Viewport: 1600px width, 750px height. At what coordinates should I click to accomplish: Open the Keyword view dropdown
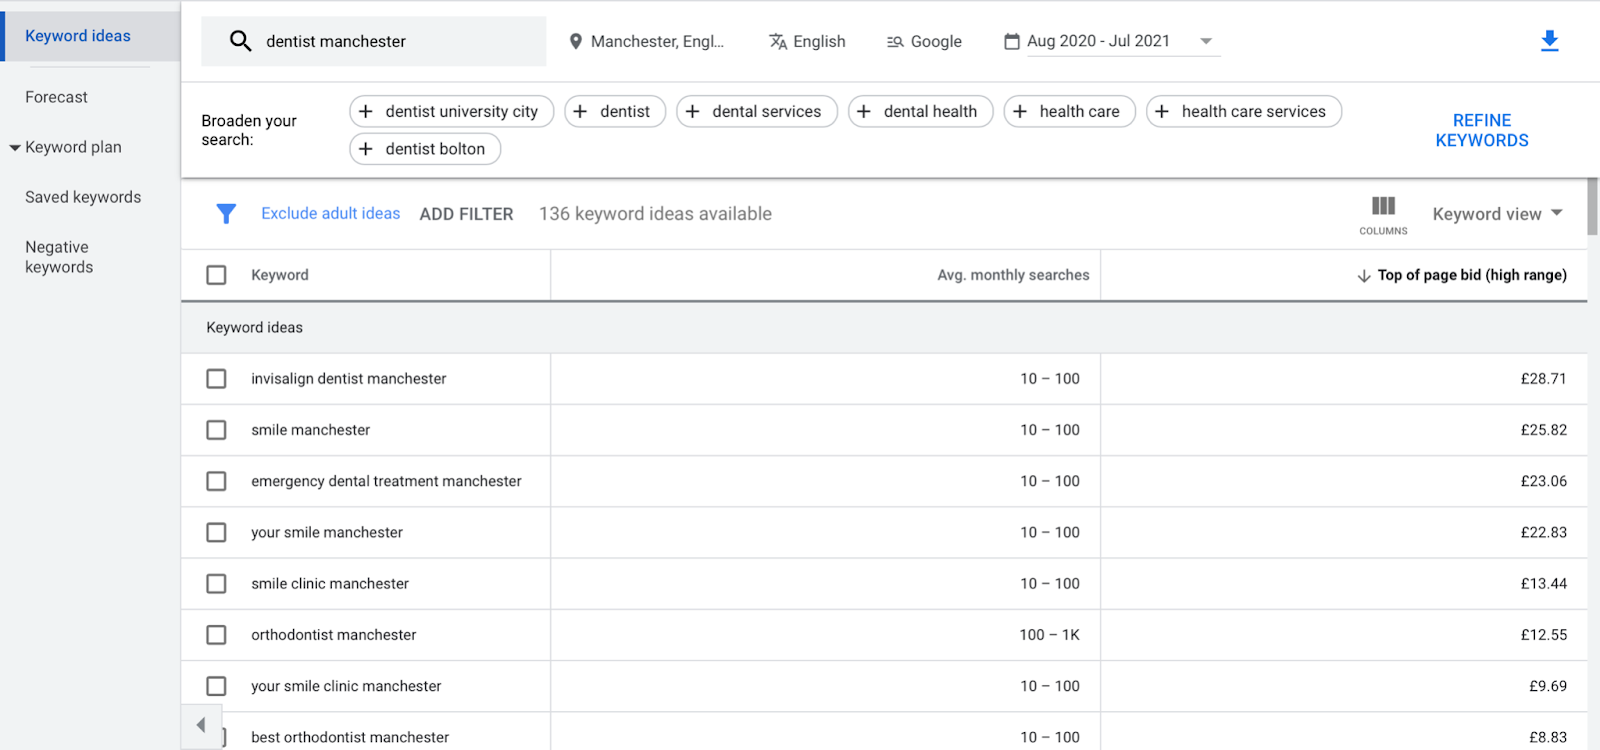point(1497,214)
